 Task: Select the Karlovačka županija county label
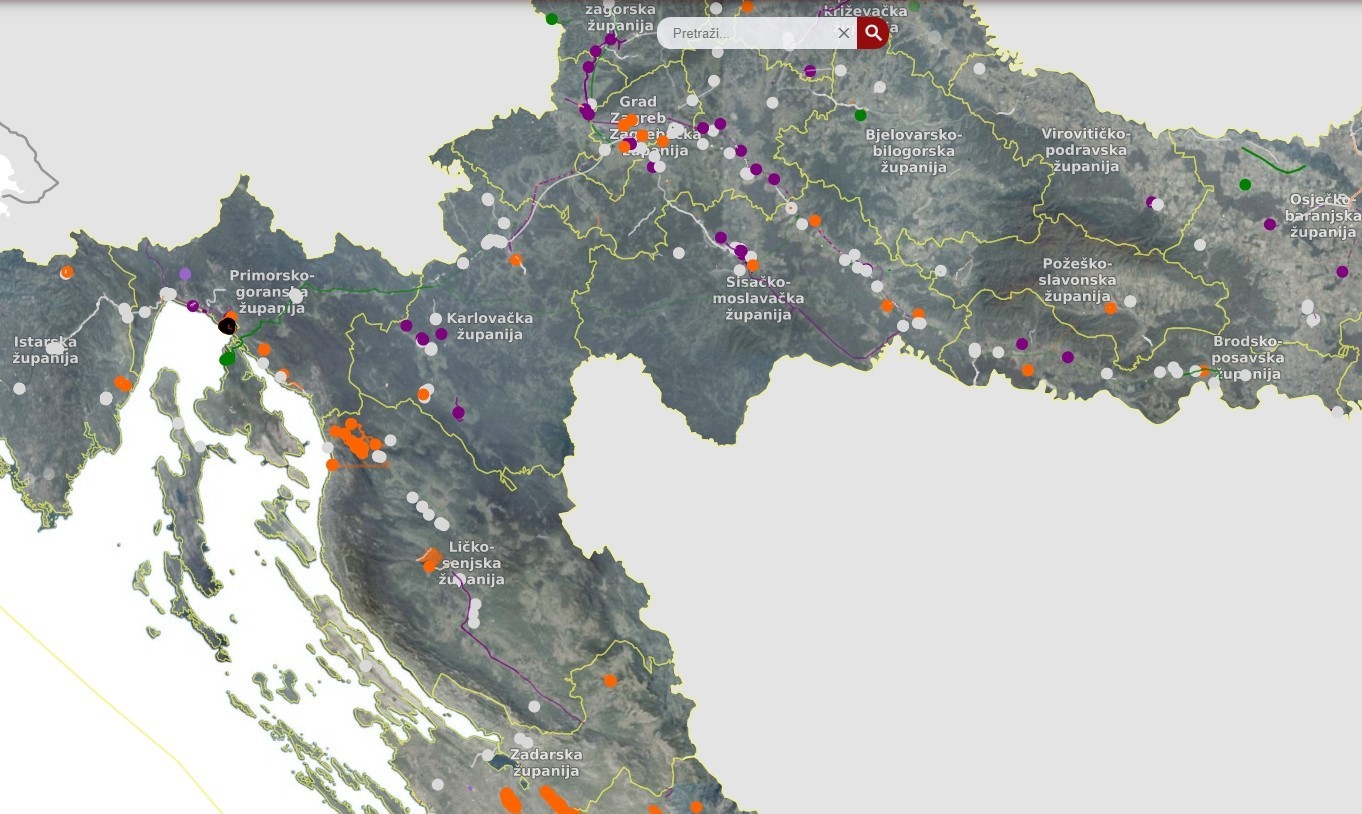tap(489, 326)
